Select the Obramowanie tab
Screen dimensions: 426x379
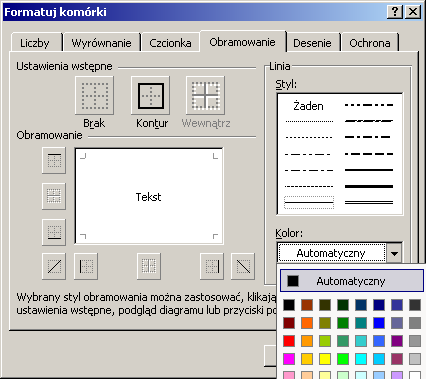click(x=242, y=42)
